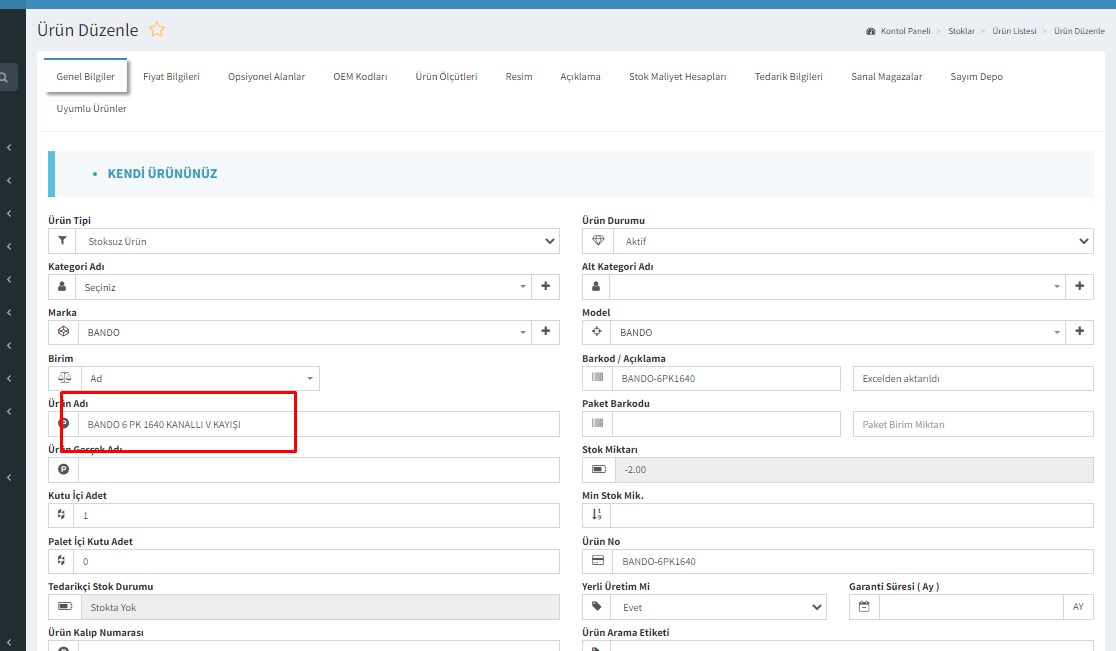
Task: Click the Min Stok Mik. input field
Action: [x=850, y=515]
